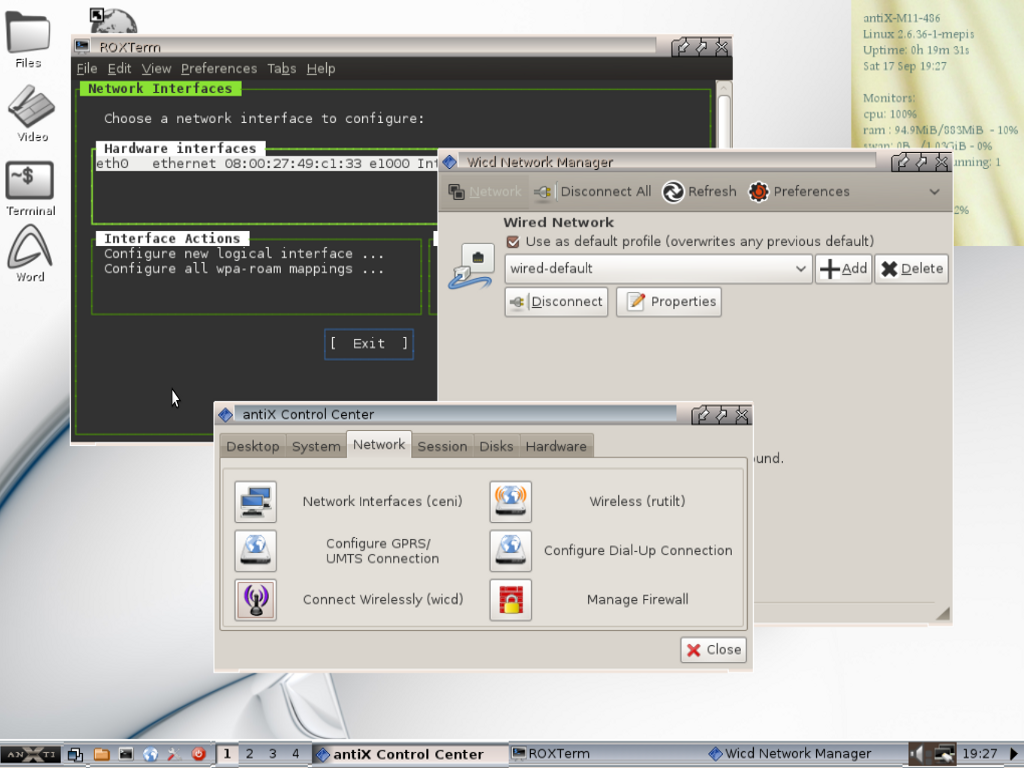Click the Disconnect button for wired network

[x=556, y=302]
